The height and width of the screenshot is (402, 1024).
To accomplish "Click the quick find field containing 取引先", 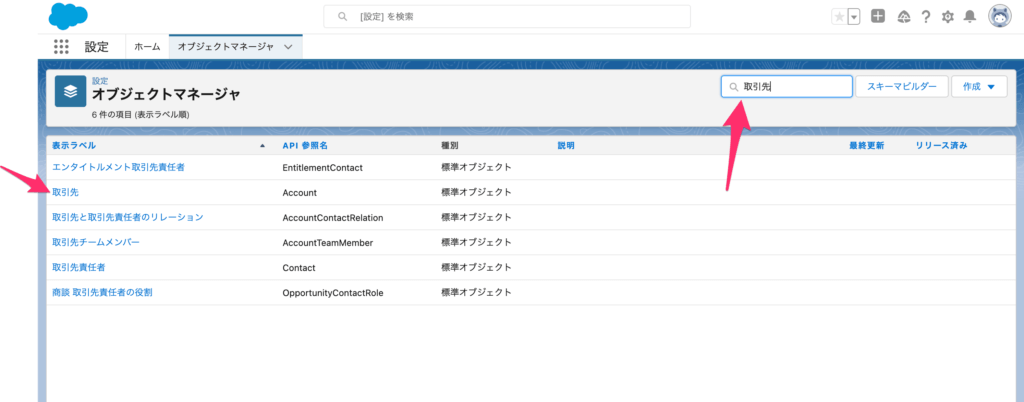I will (x=793, y=87).
